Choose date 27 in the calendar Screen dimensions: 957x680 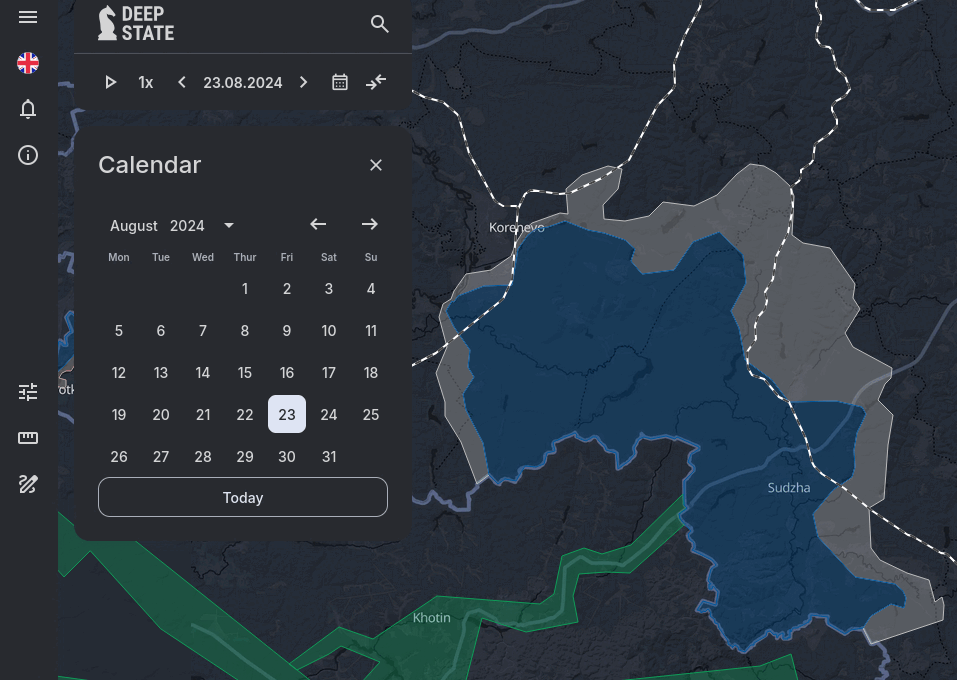click(x=161, y=457)
